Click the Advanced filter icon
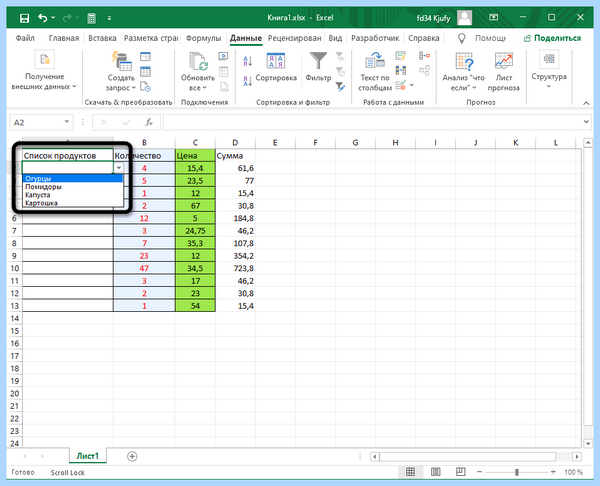This screenshot has height=486, width=600. pos(340,87)
